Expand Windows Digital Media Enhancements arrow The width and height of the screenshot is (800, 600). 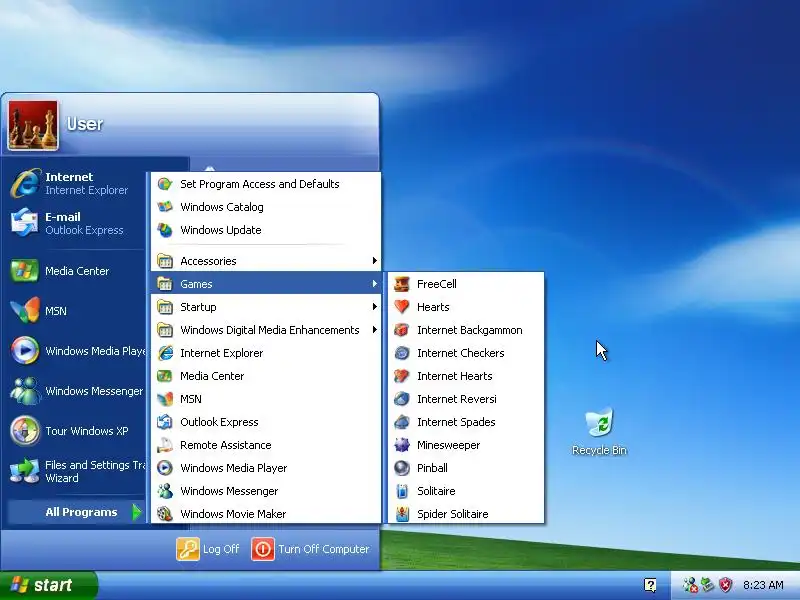pyautogui.click(x=374, y=330)
